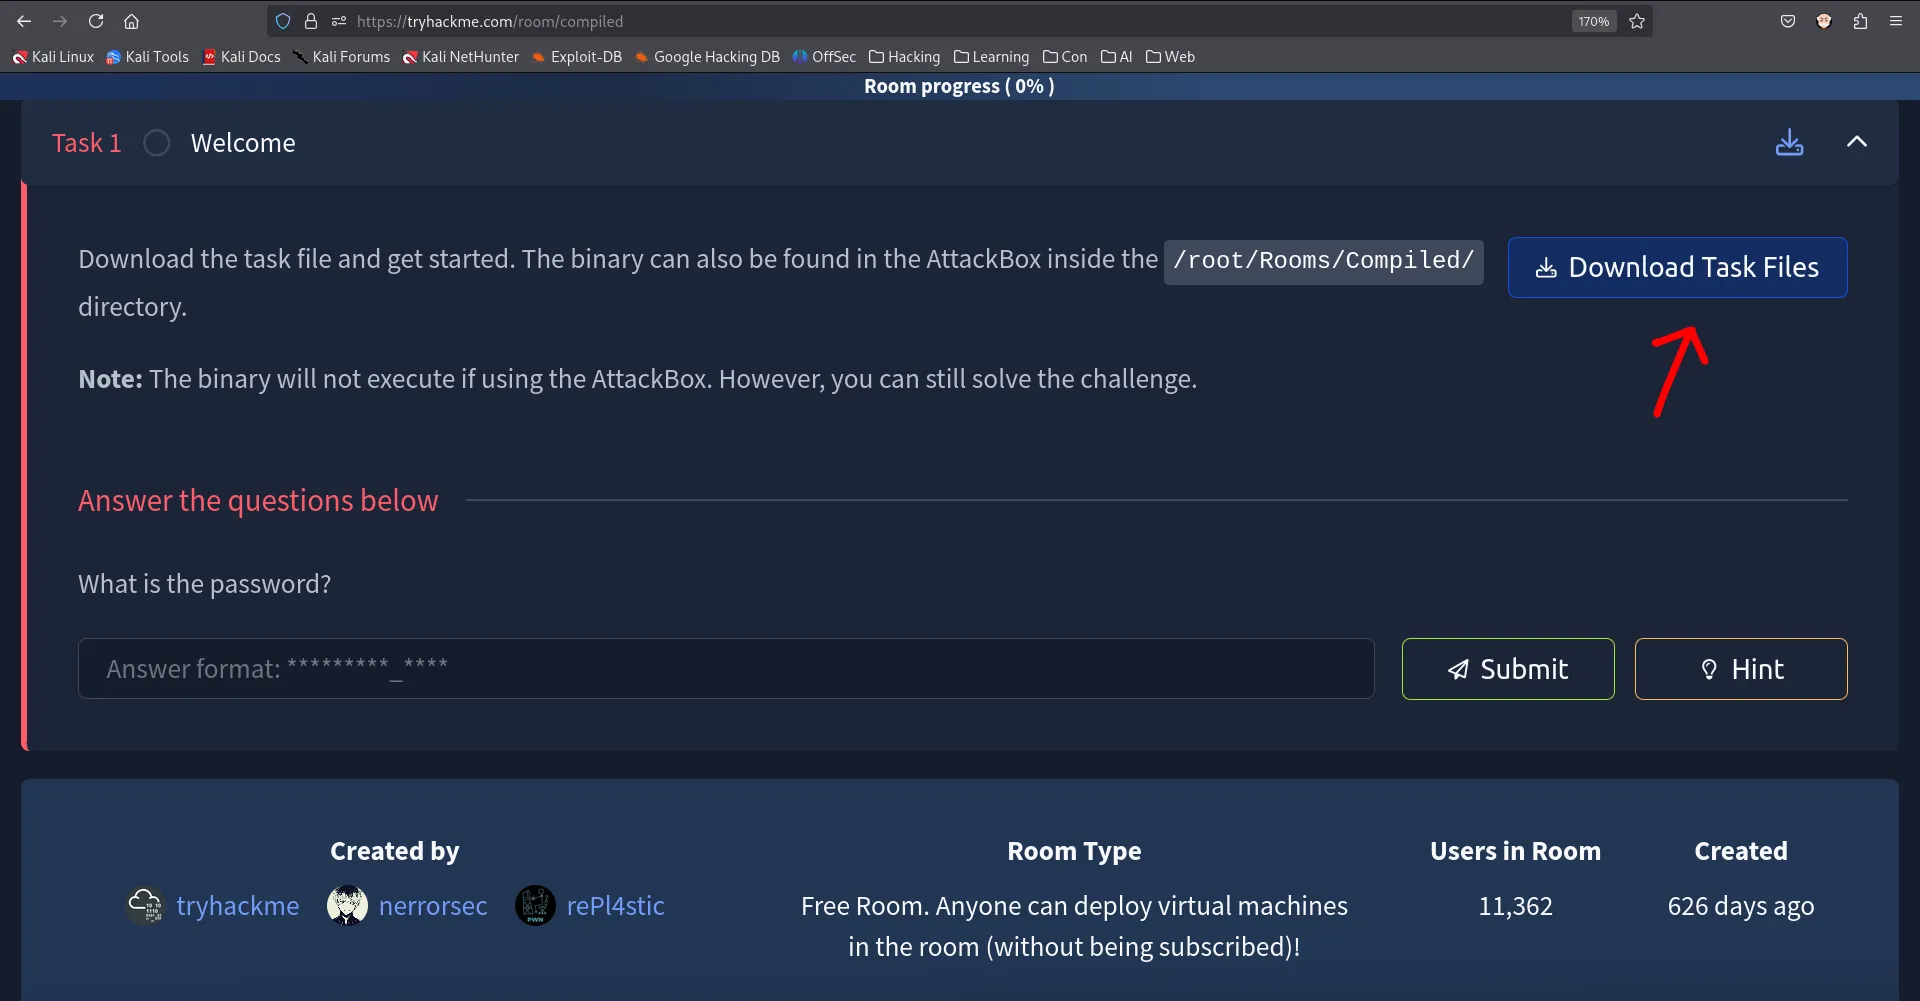Navigate back with the back arrow
Screen dimensions: 1920x1001
(x=24, y=21)
